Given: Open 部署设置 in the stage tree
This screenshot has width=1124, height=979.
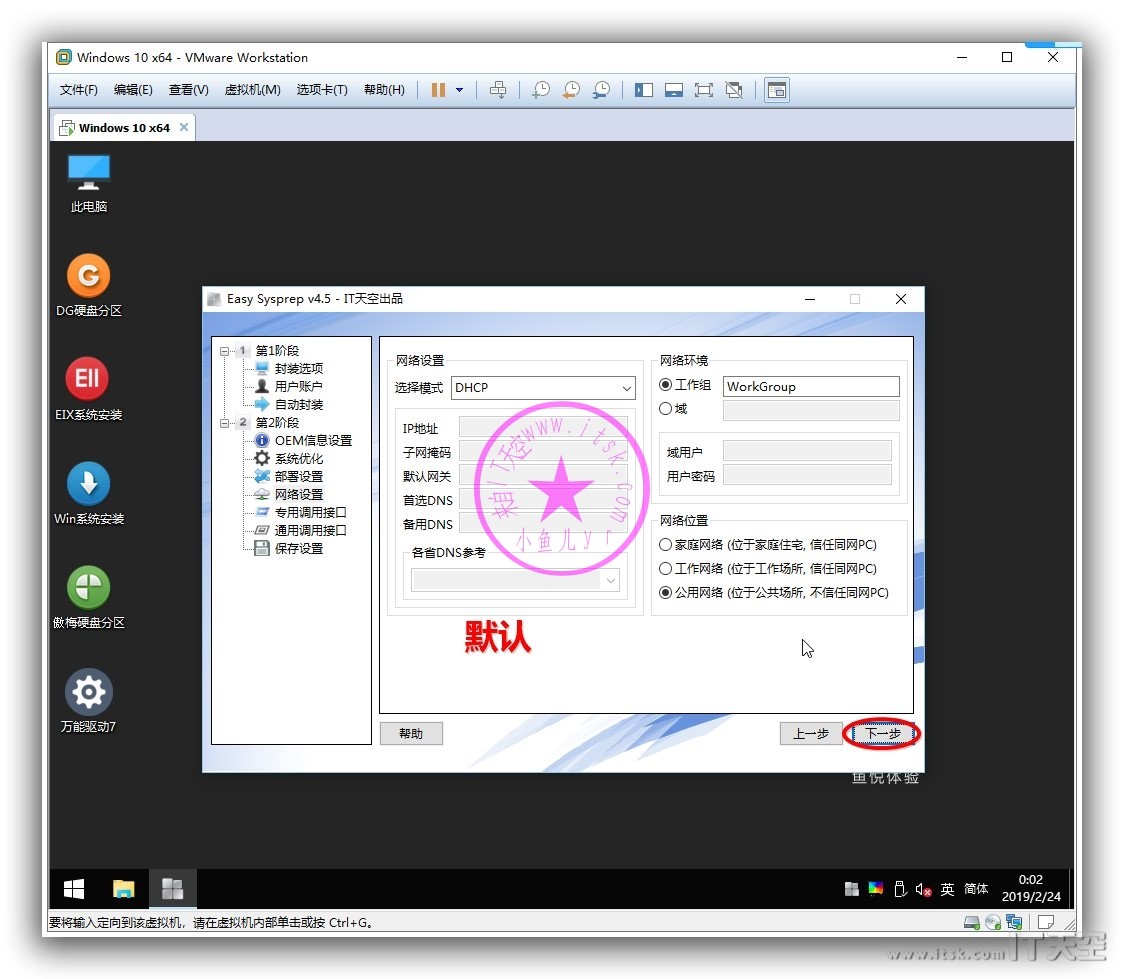Looking at the screenshot, I should (298, 476).
